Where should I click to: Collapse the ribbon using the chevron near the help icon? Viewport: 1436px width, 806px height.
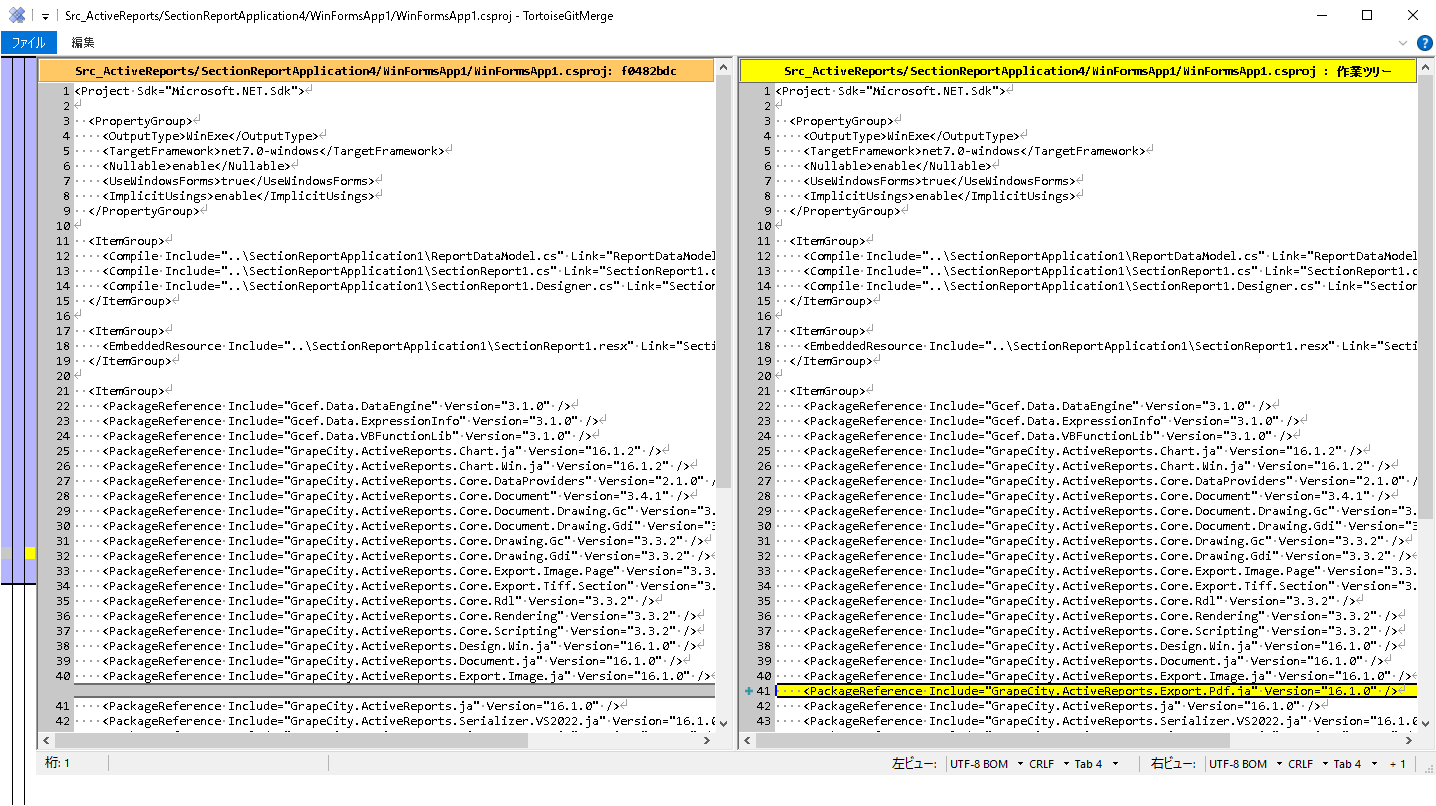pos(1403,42)
